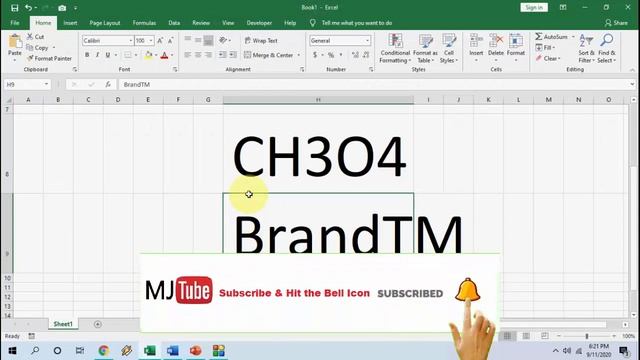The height and width of the screenshot is (360, 640).
Task: Toggle Wrap Text
Action: click(261, 40)
